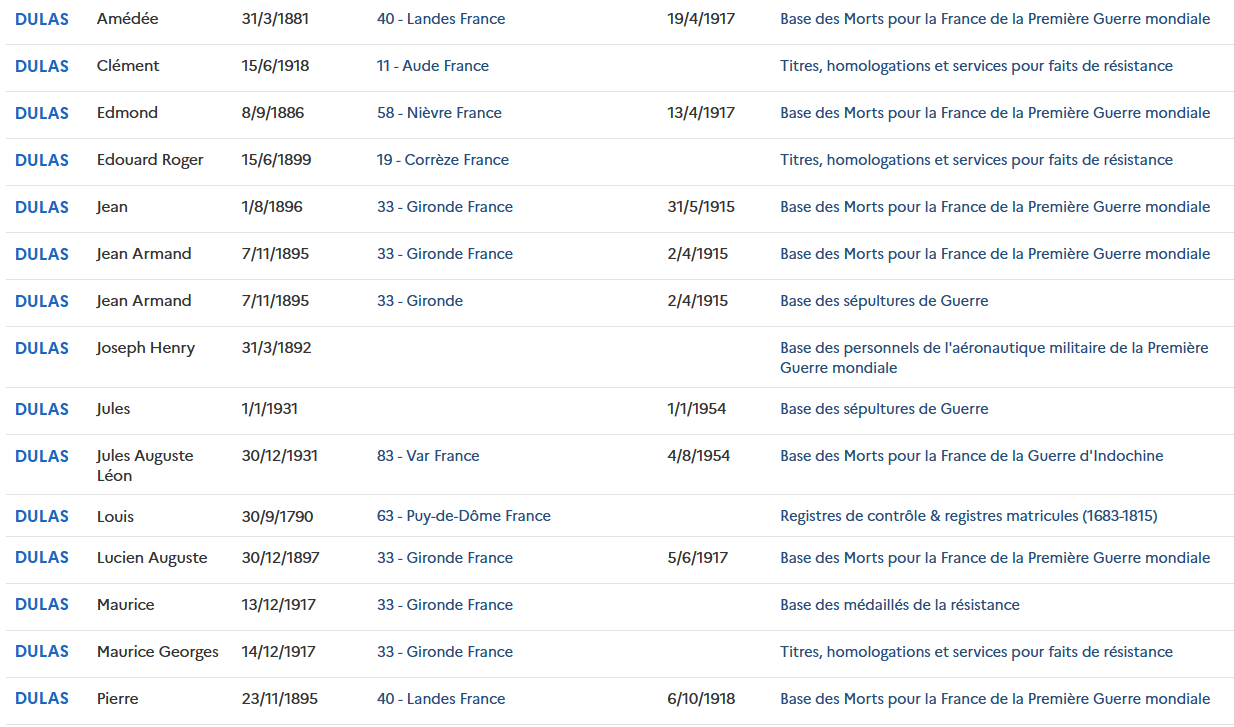Select '11 - Aude France' location

(x=433, y=66)
